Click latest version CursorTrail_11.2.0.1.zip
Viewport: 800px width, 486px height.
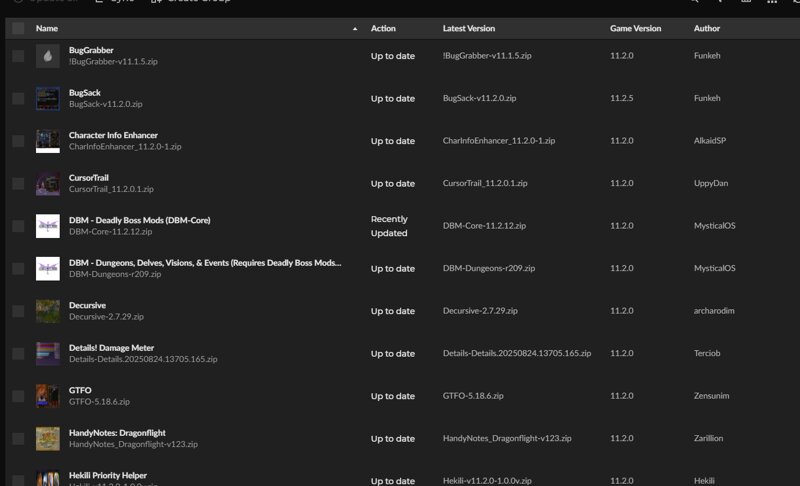click(x=485, y=183)
